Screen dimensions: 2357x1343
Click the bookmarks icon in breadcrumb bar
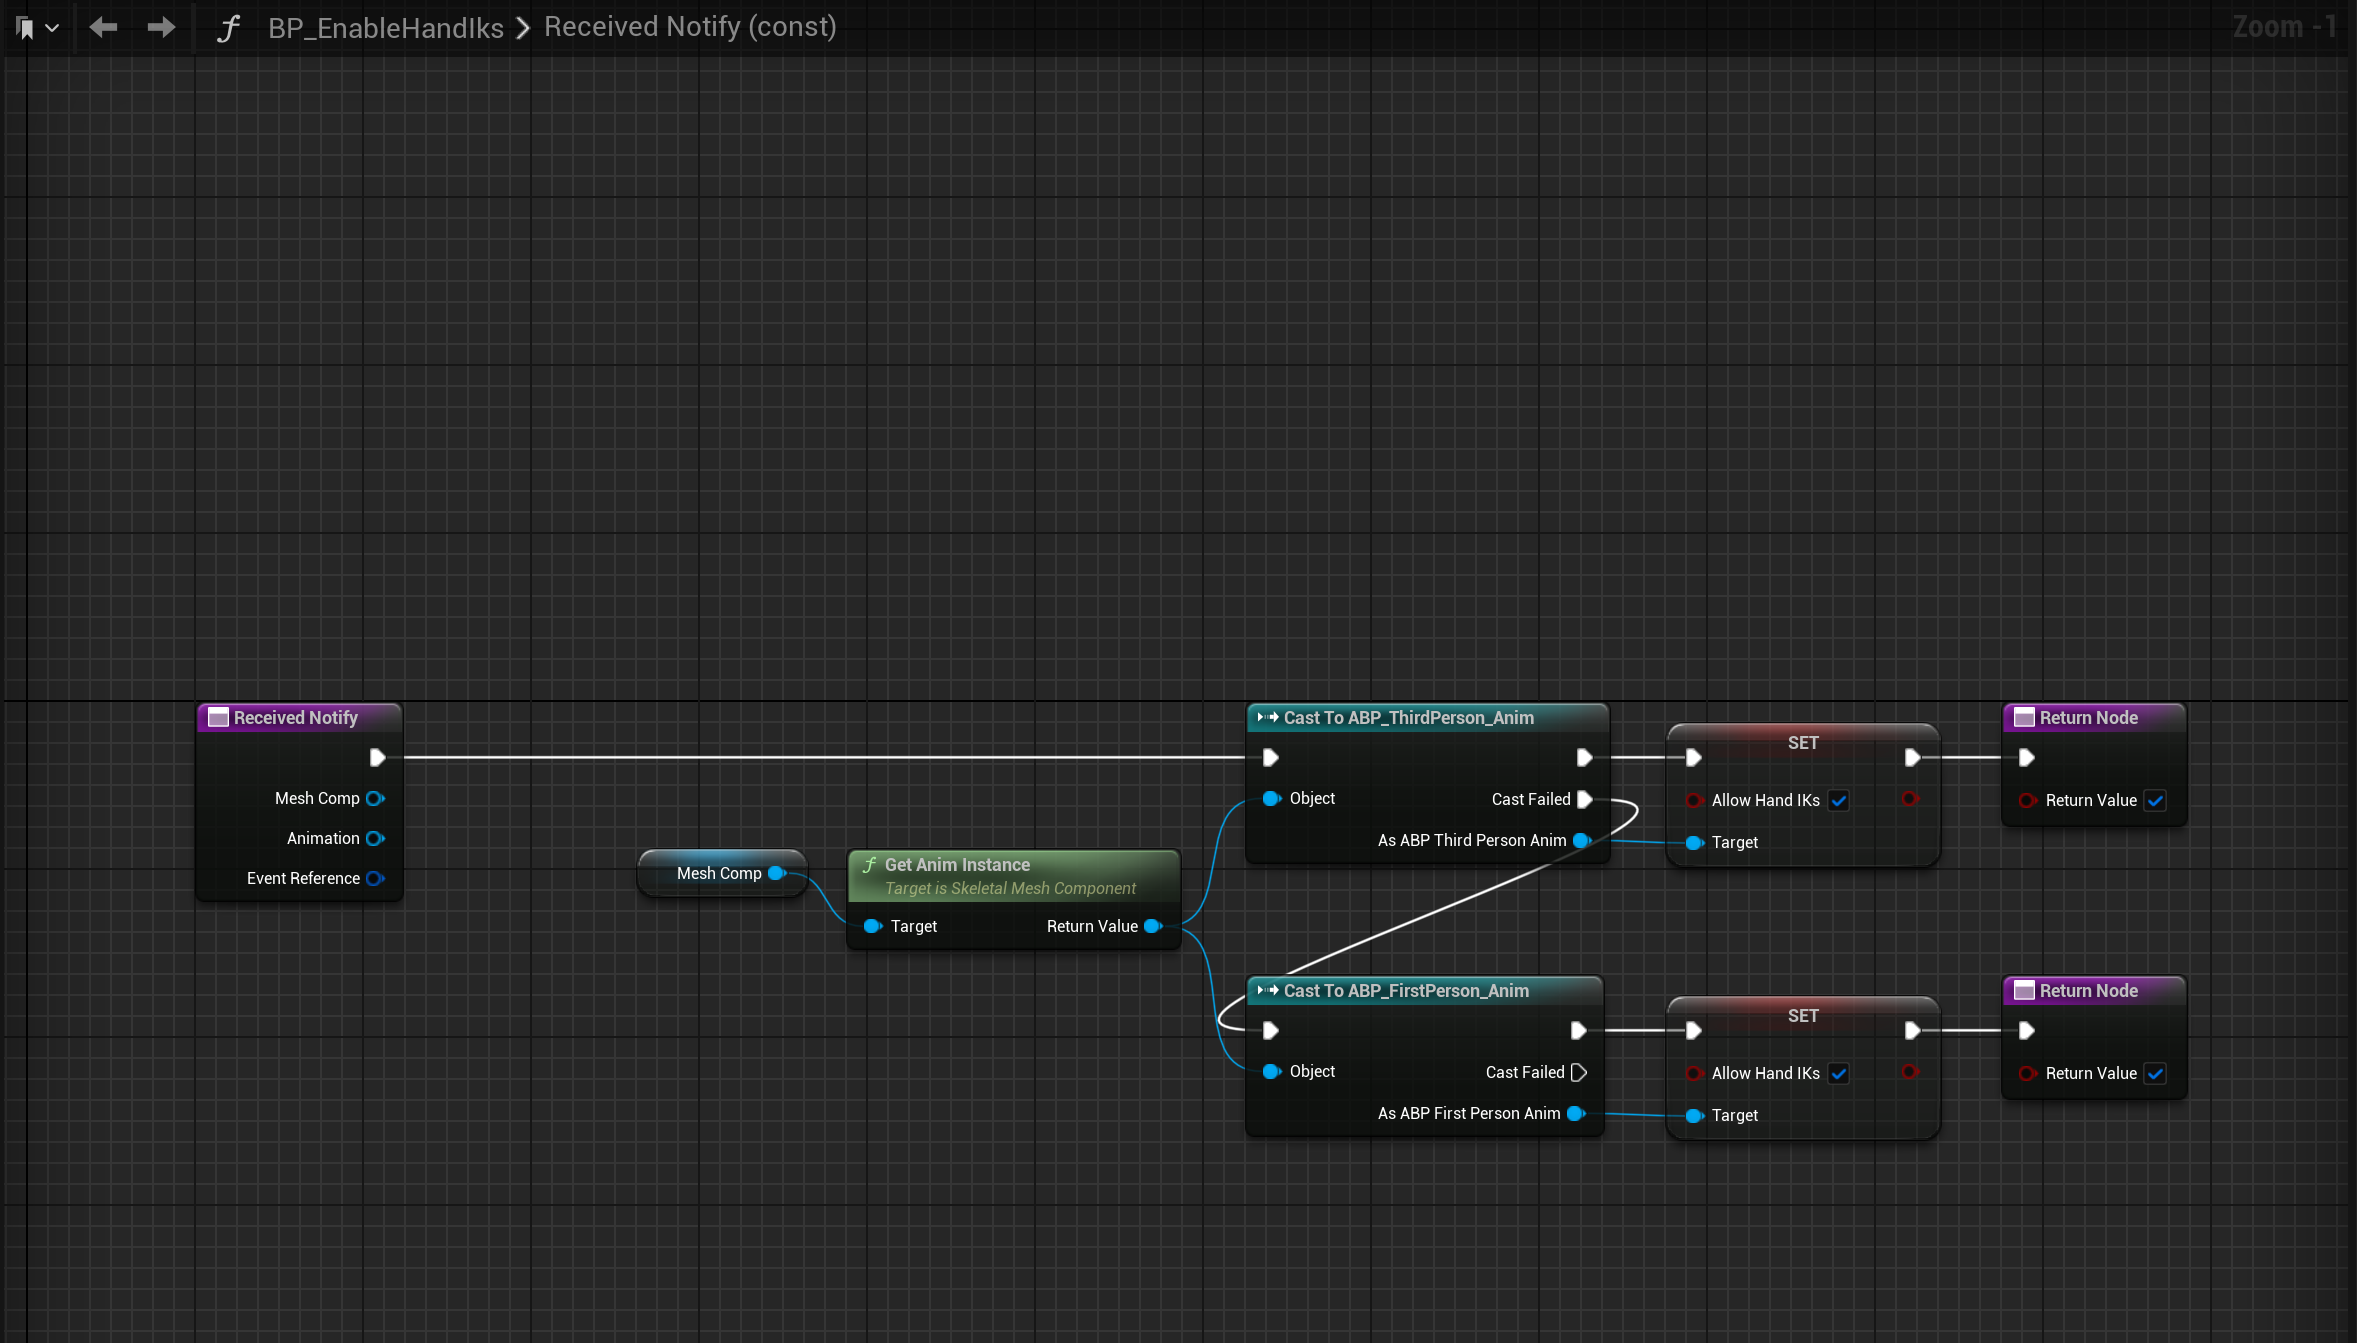tap(26, 28)
